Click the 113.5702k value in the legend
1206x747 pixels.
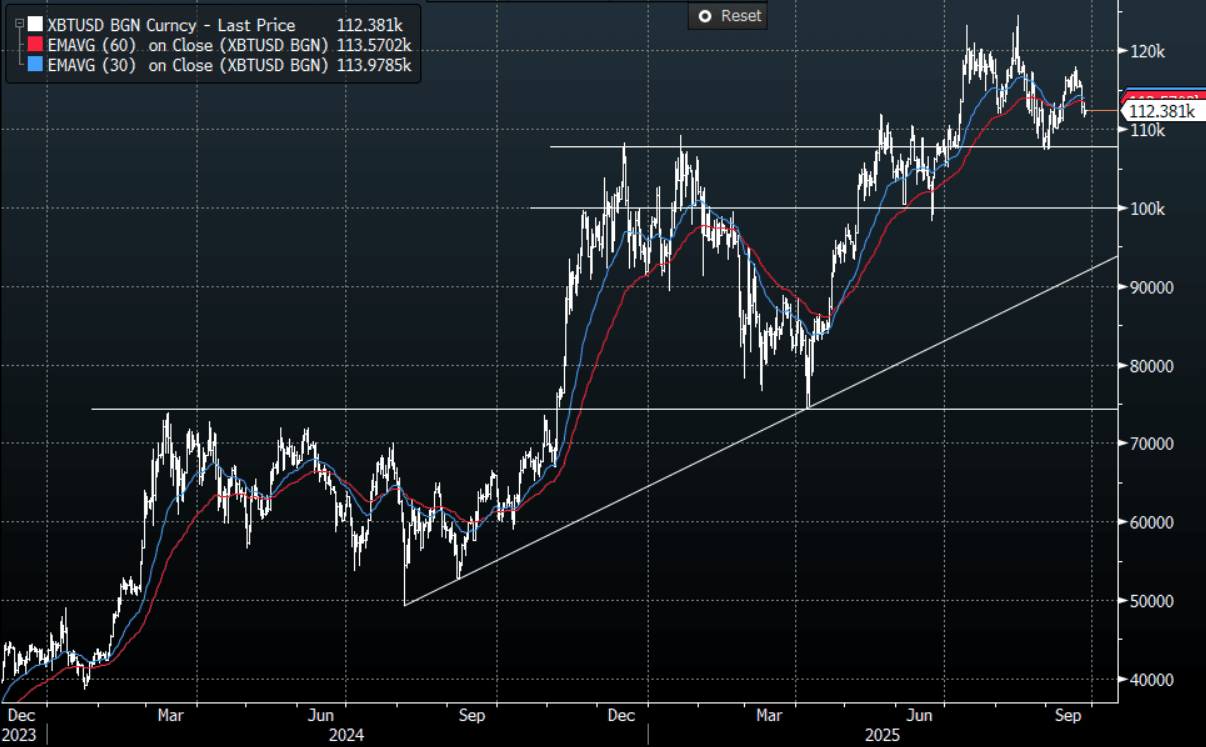[375, 44]
